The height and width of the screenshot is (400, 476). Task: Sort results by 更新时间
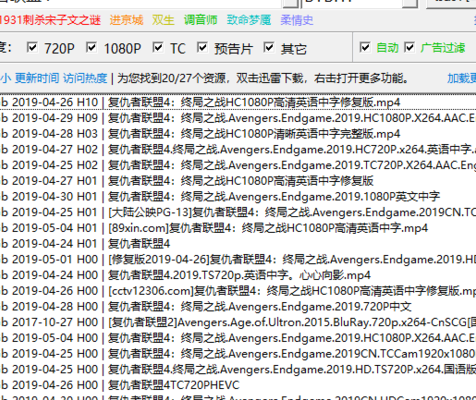pyautogui.click(x=37, y=79)
